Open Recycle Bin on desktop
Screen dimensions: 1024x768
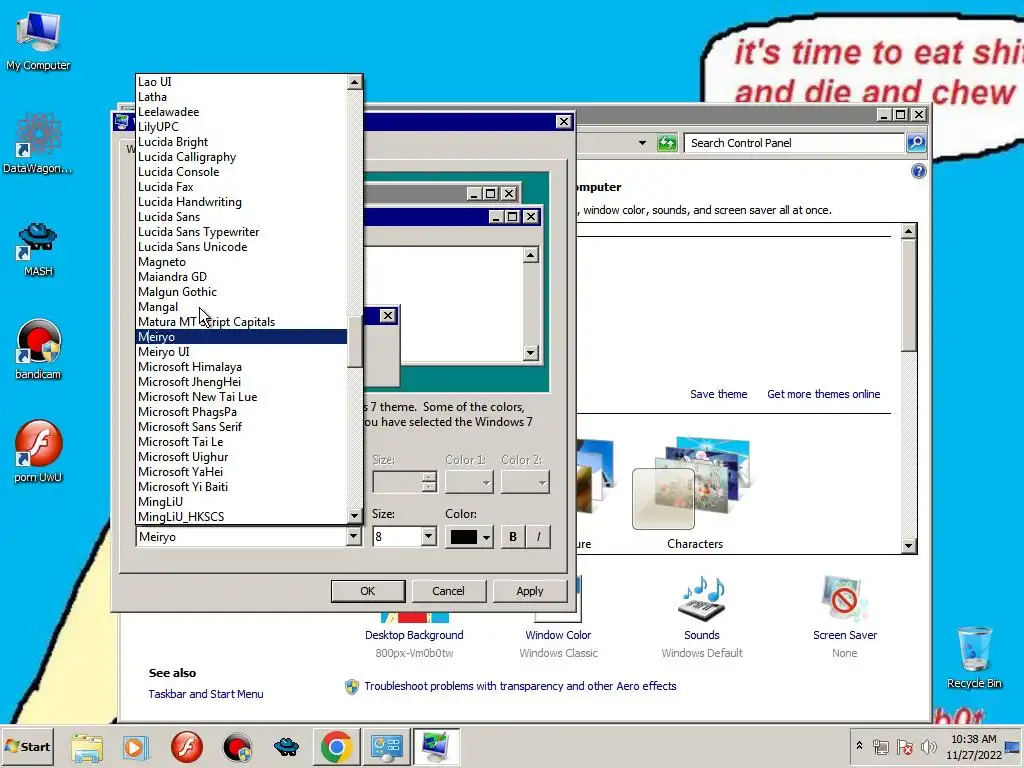(x=974, y=656)
